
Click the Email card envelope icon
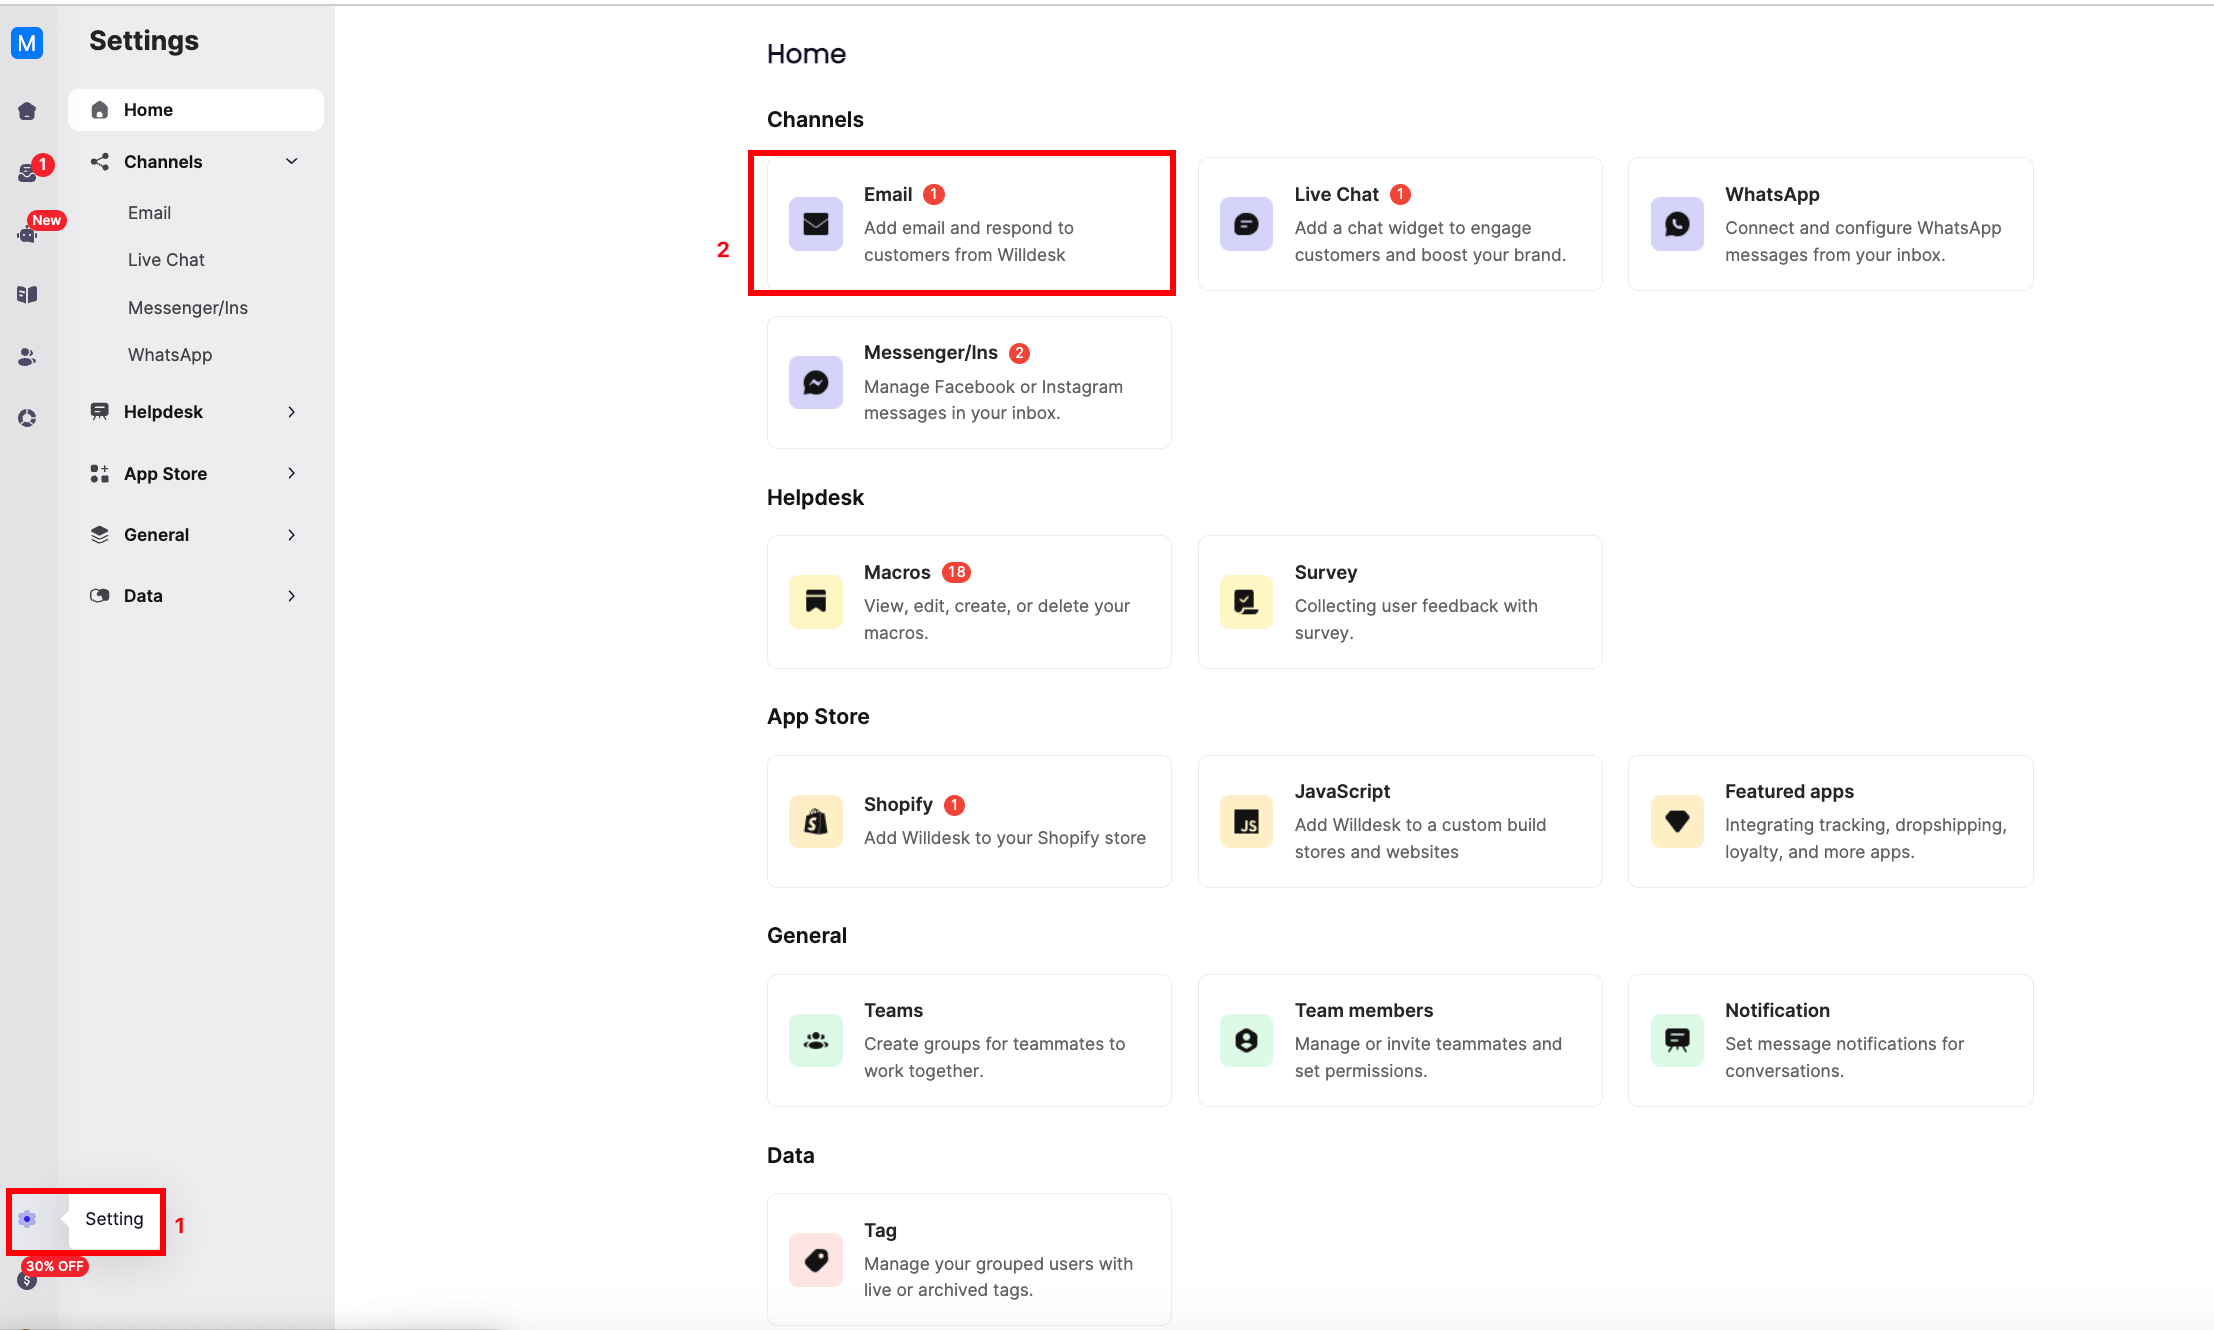click(816, 224)
